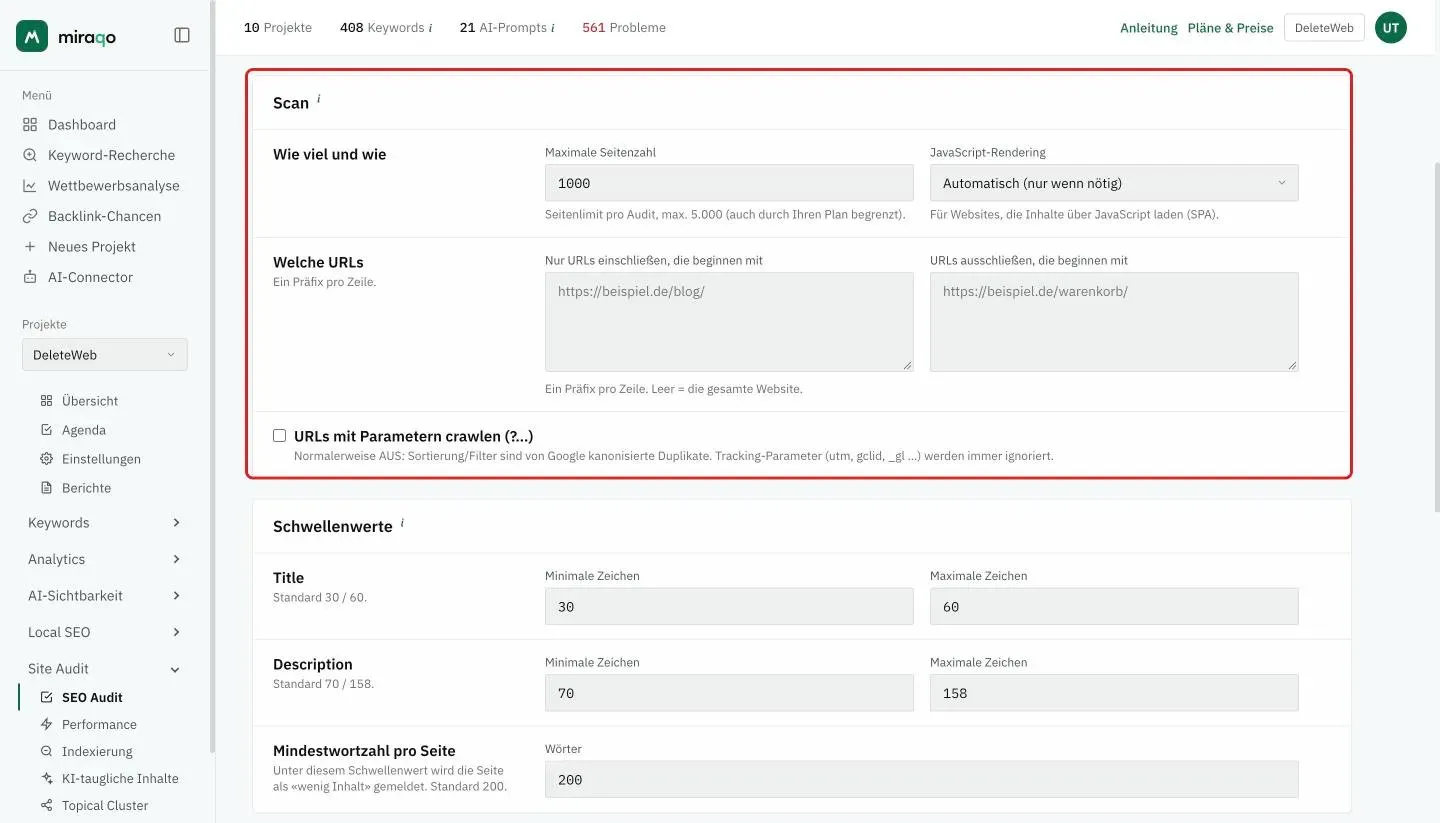
Task: Click the Topical Cluster nodes icon
Action: [x=46, y=805]
